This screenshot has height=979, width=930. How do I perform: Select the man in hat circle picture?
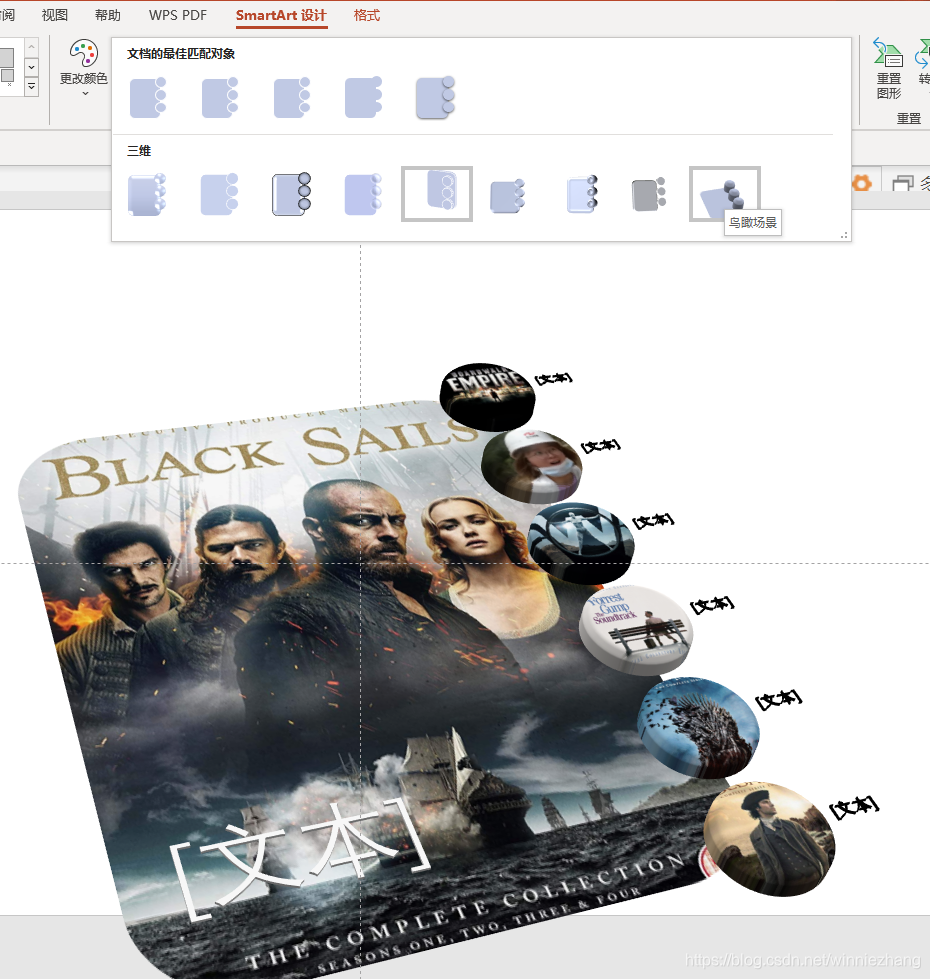[770, 839]
